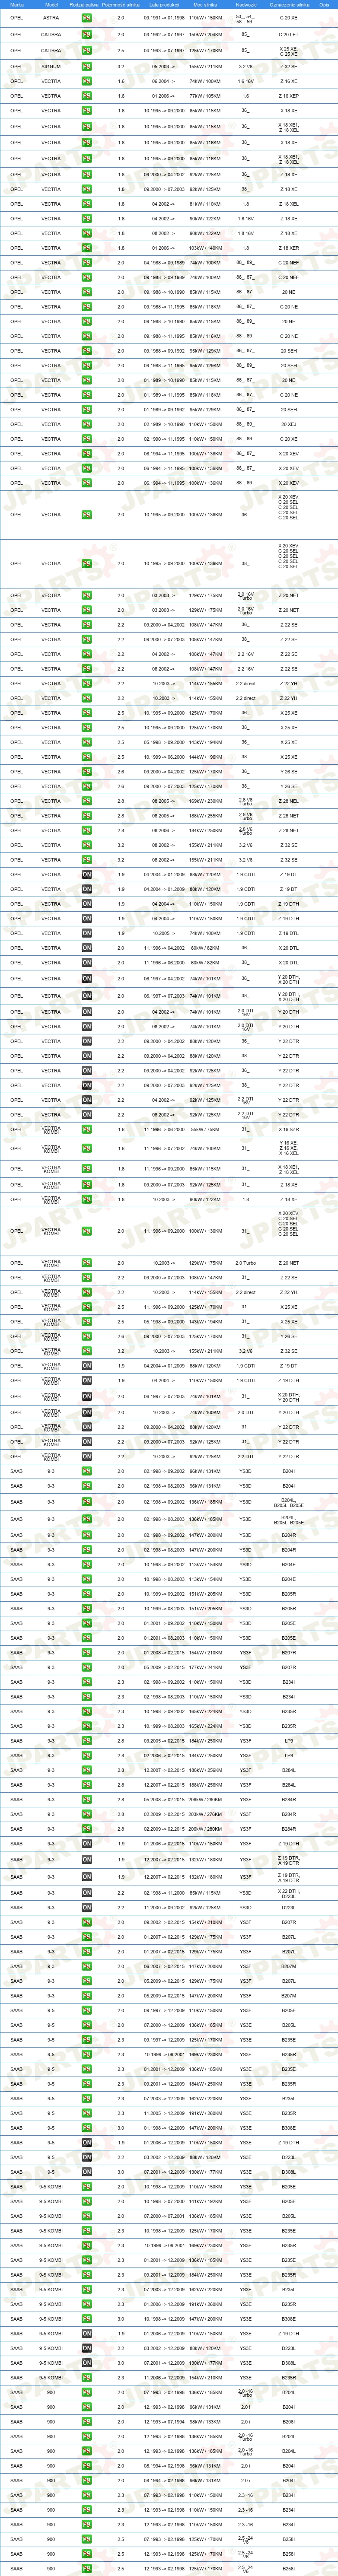Click the Pb fuel icon in the CALIBRA C 20 LET row
Viewport: 338px width, 2576px height.
[87, 35]
